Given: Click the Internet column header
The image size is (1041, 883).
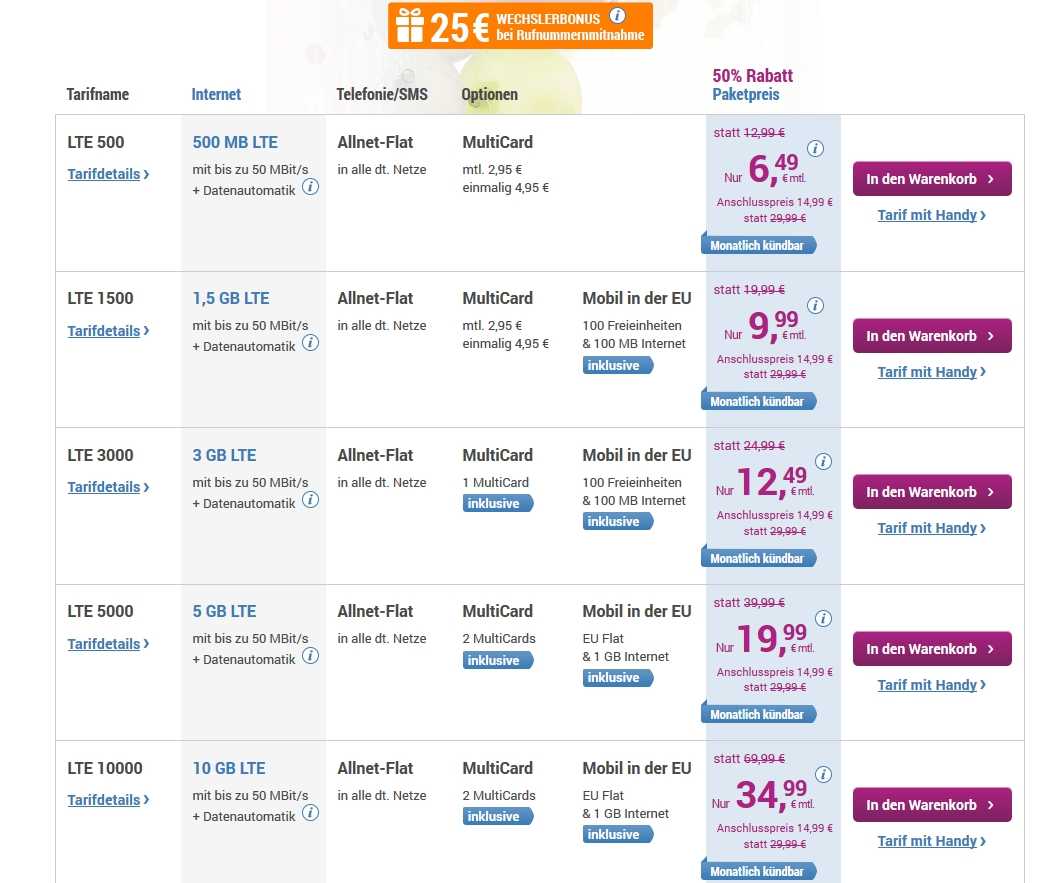Looking at the screenshot, I should click(216, 95).
